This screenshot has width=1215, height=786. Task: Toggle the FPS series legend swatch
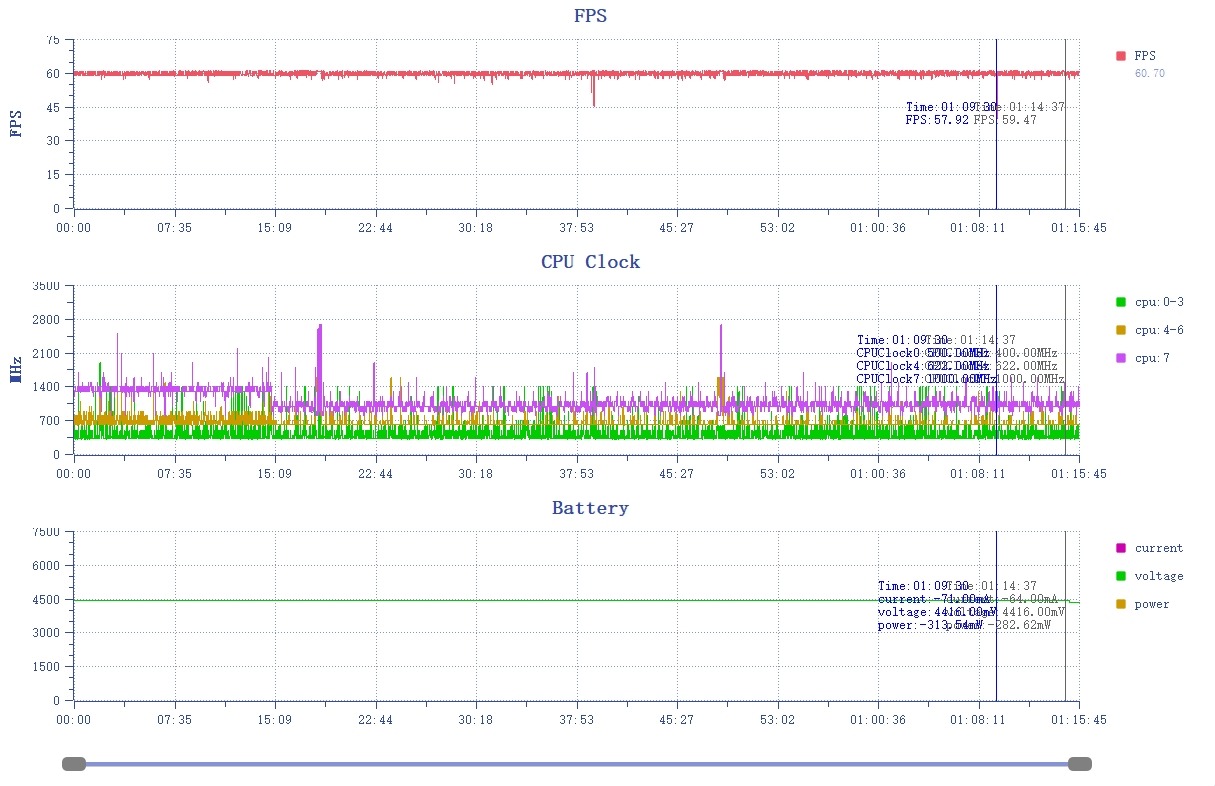pos(1121,56)
